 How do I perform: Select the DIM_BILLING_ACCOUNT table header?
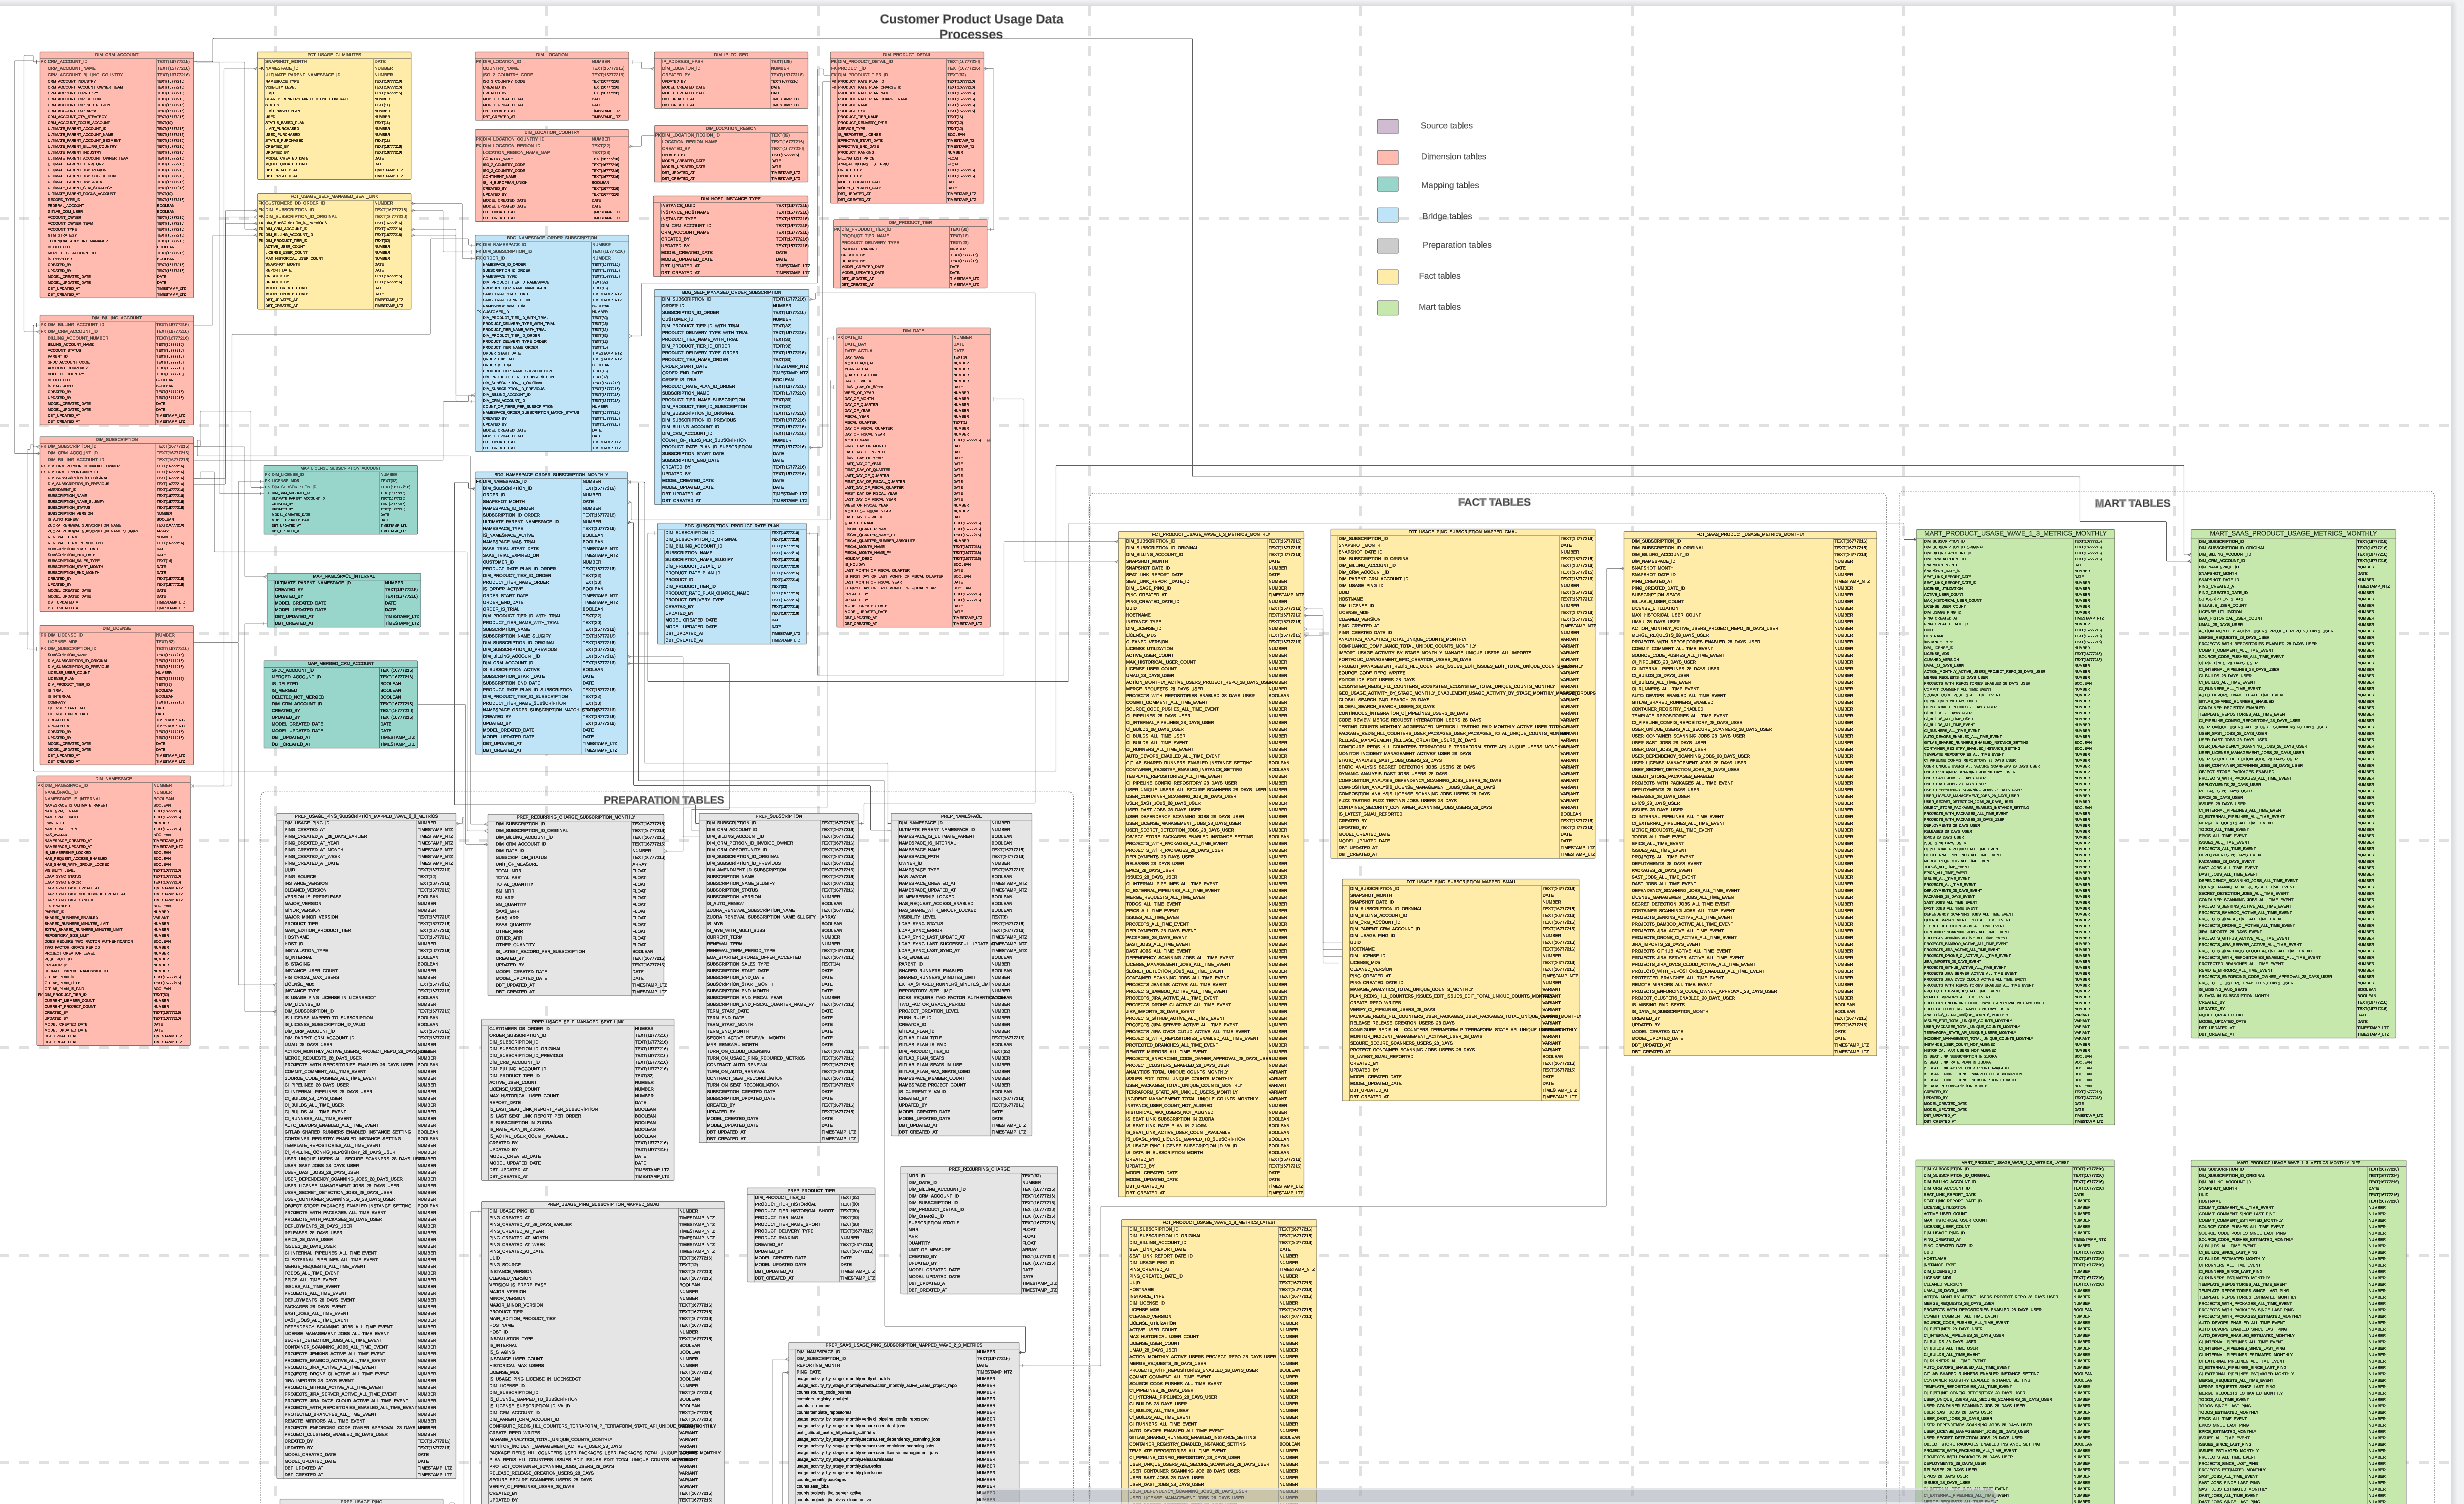coord(116,318)
